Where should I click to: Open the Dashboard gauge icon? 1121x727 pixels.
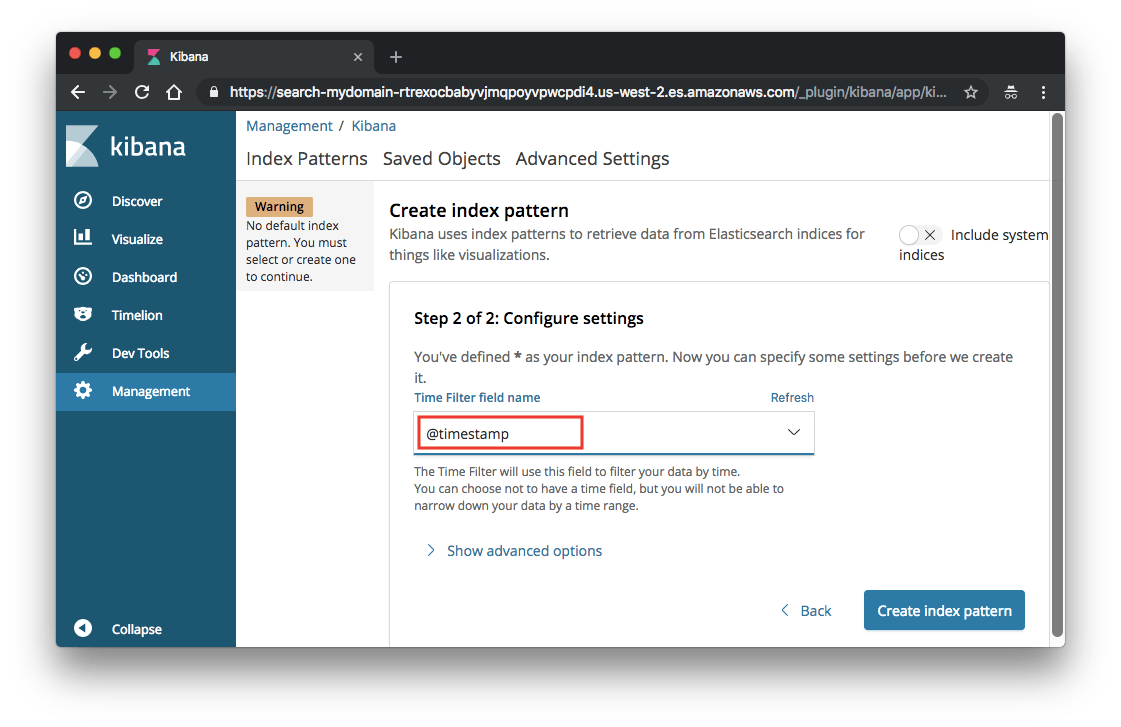point(83,276)
